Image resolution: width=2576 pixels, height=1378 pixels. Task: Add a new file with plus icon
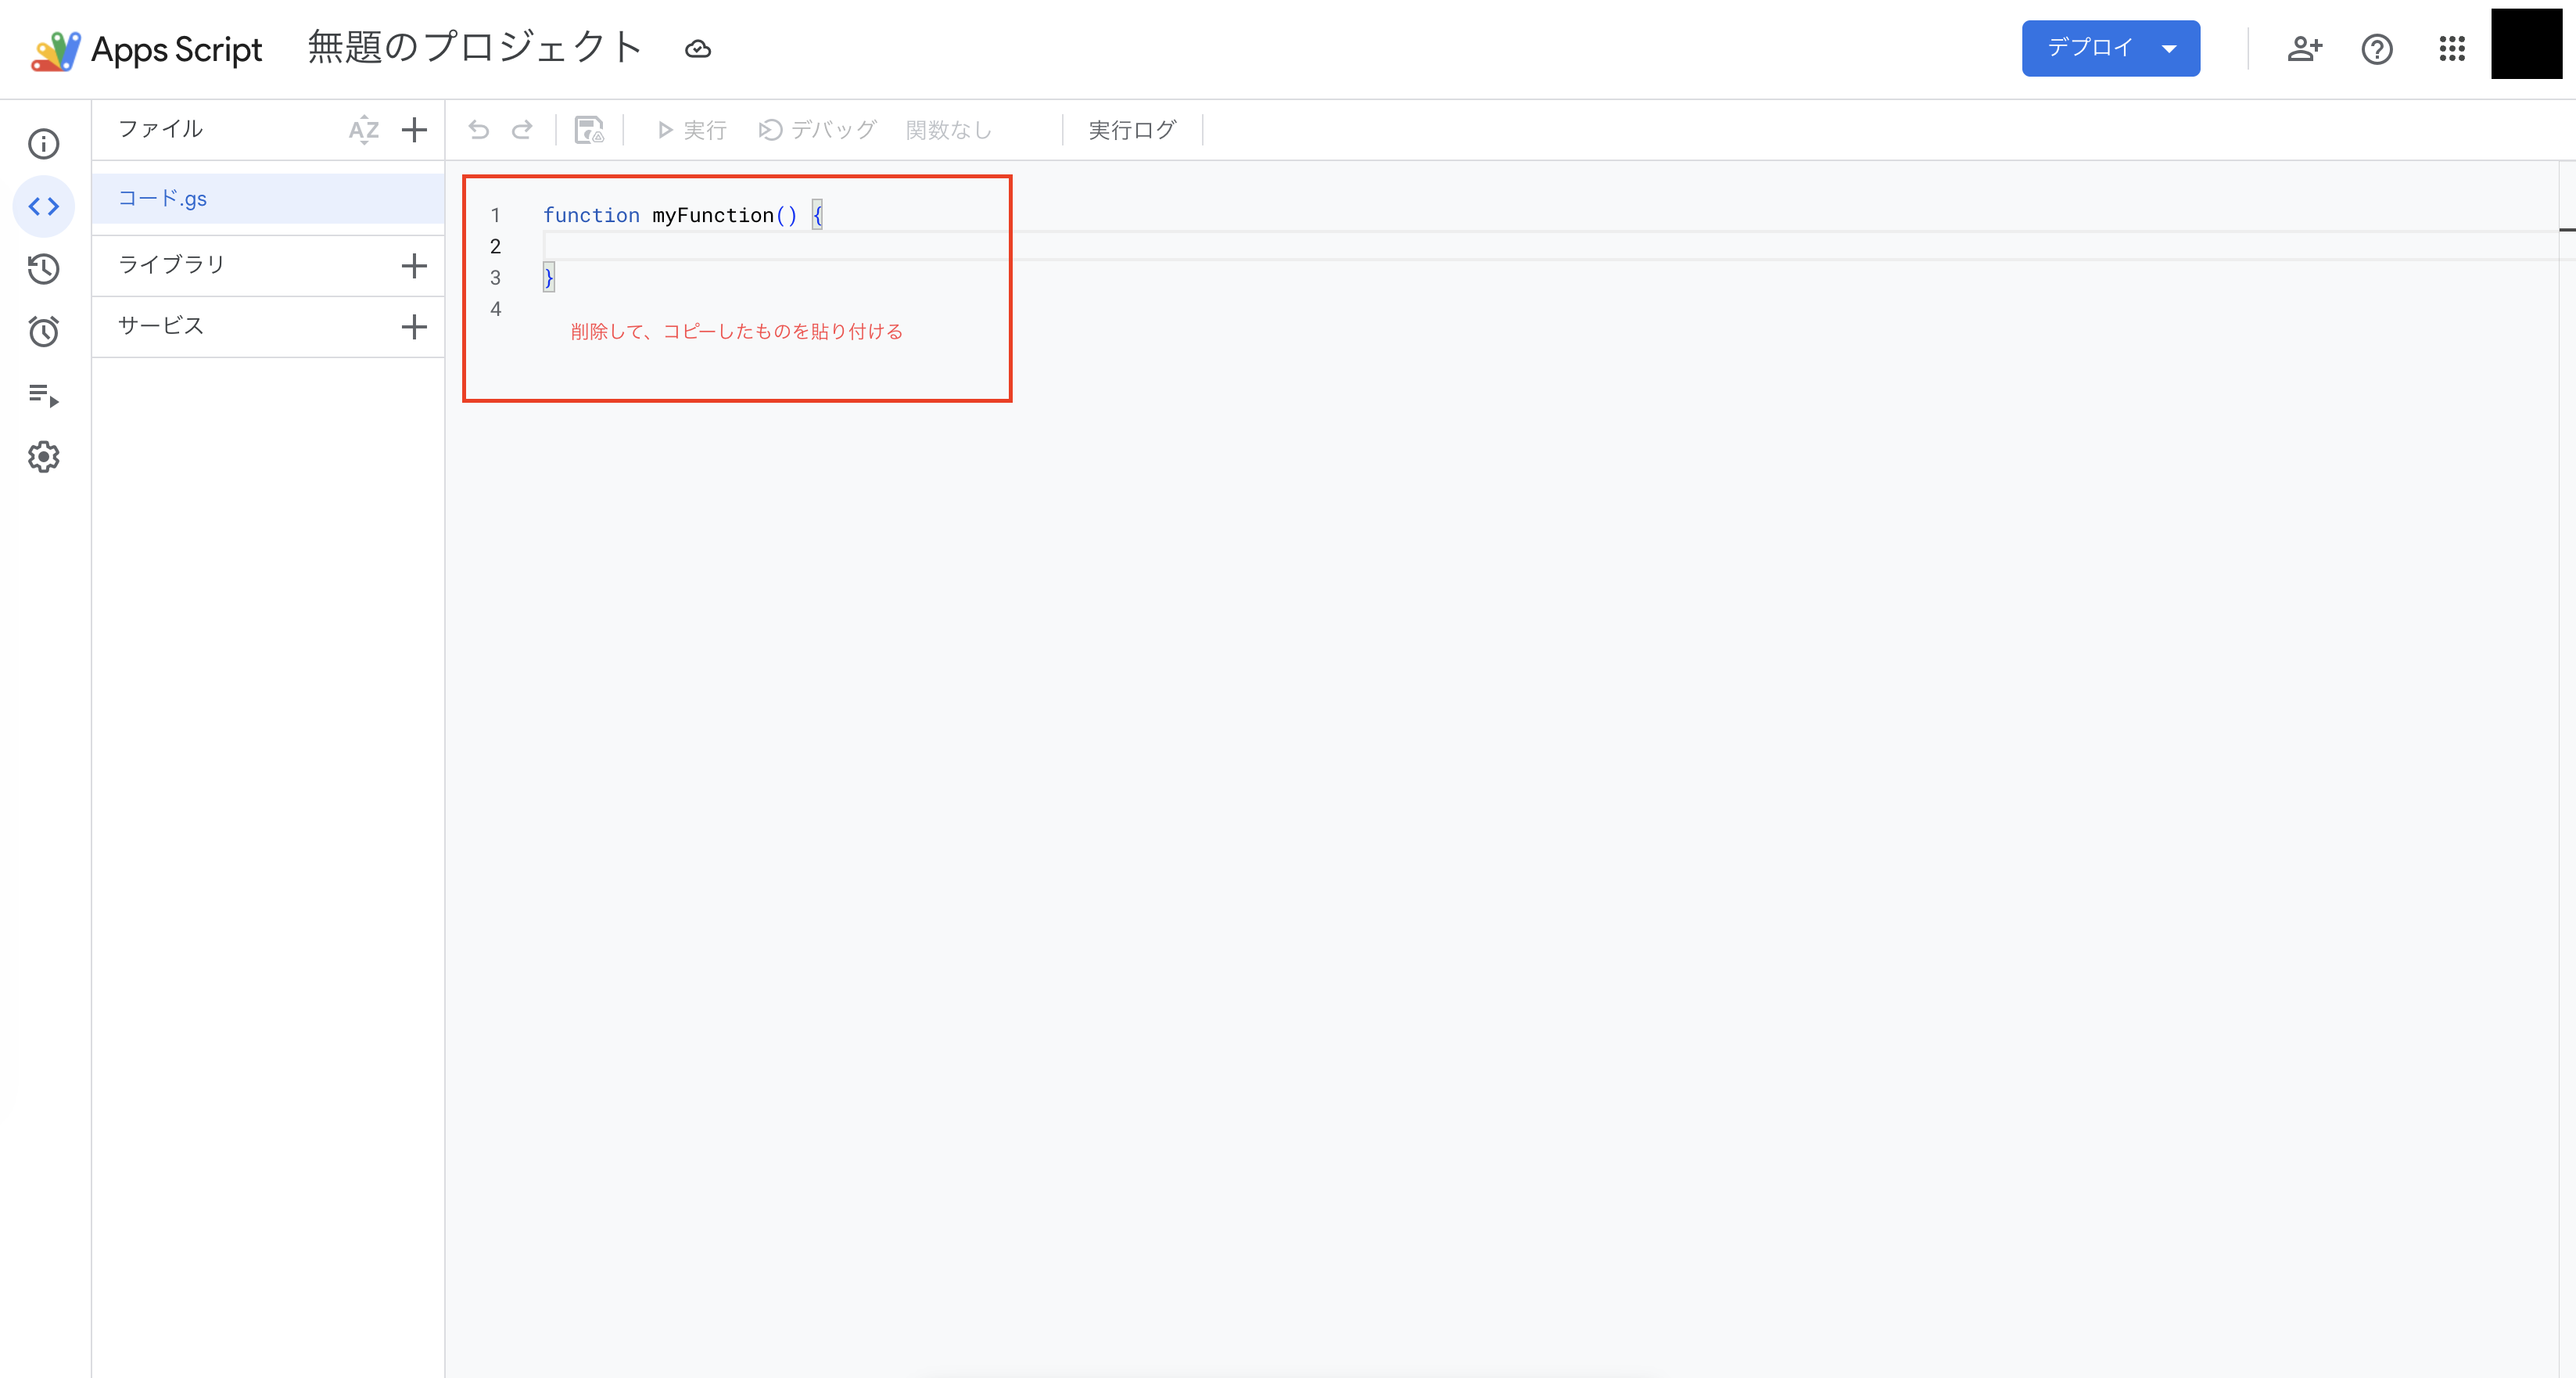tap(414, 129)
